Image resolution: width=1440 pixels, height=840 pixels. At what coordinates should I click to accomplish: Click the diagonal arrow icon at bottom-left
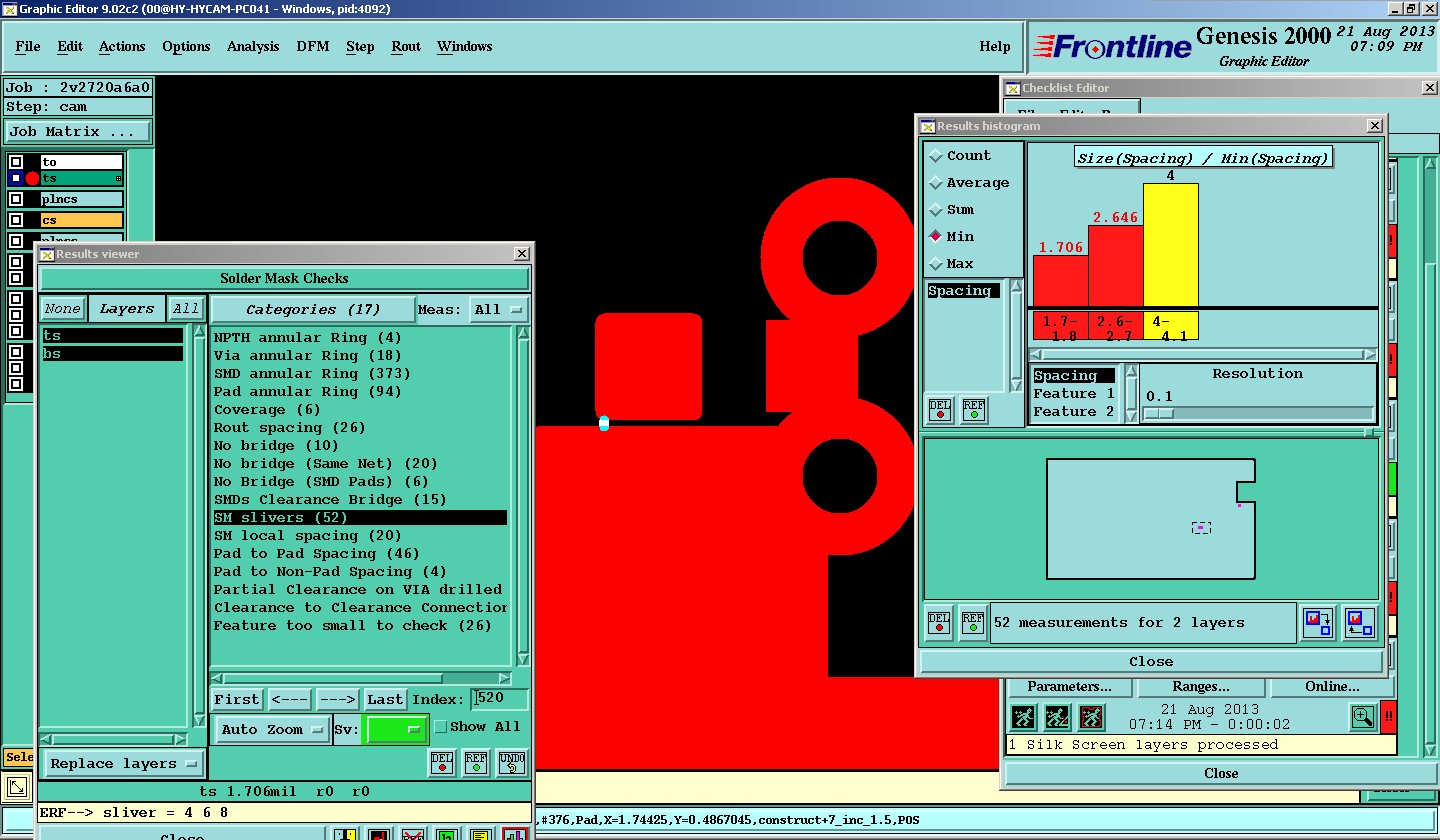(17, 788)
